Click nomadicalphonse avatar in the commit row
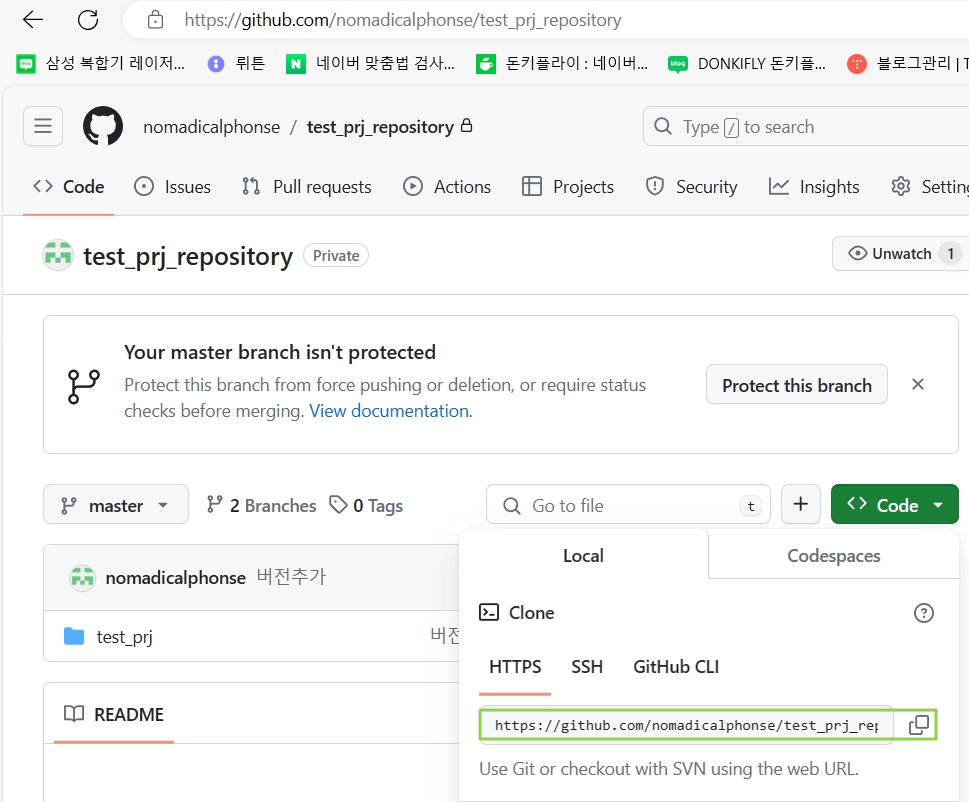 point(82,578)
